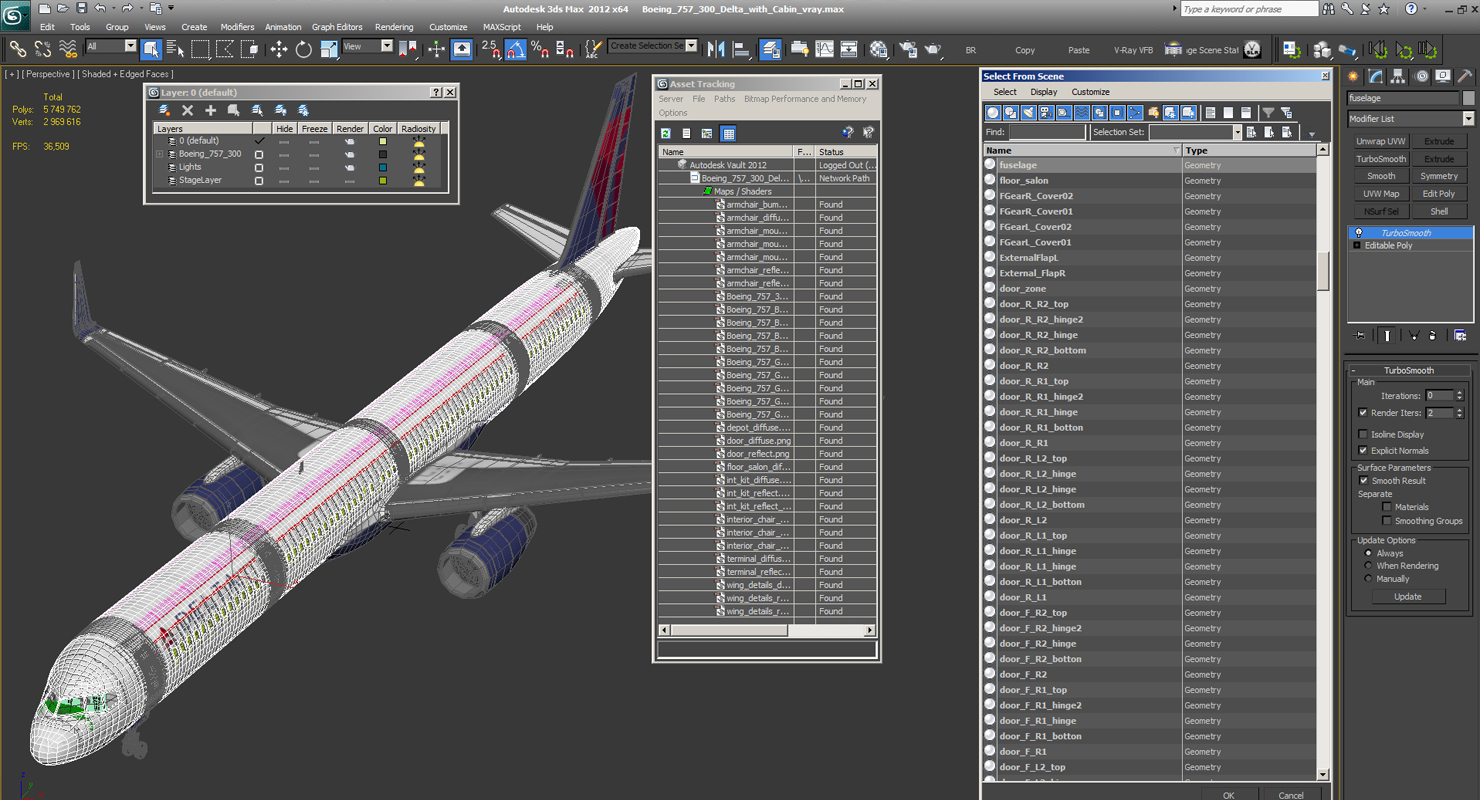Viewport: 1480px width, 800px height.
Task: Select the Link tool in main toolbar
Action: [x=18, y=48]
